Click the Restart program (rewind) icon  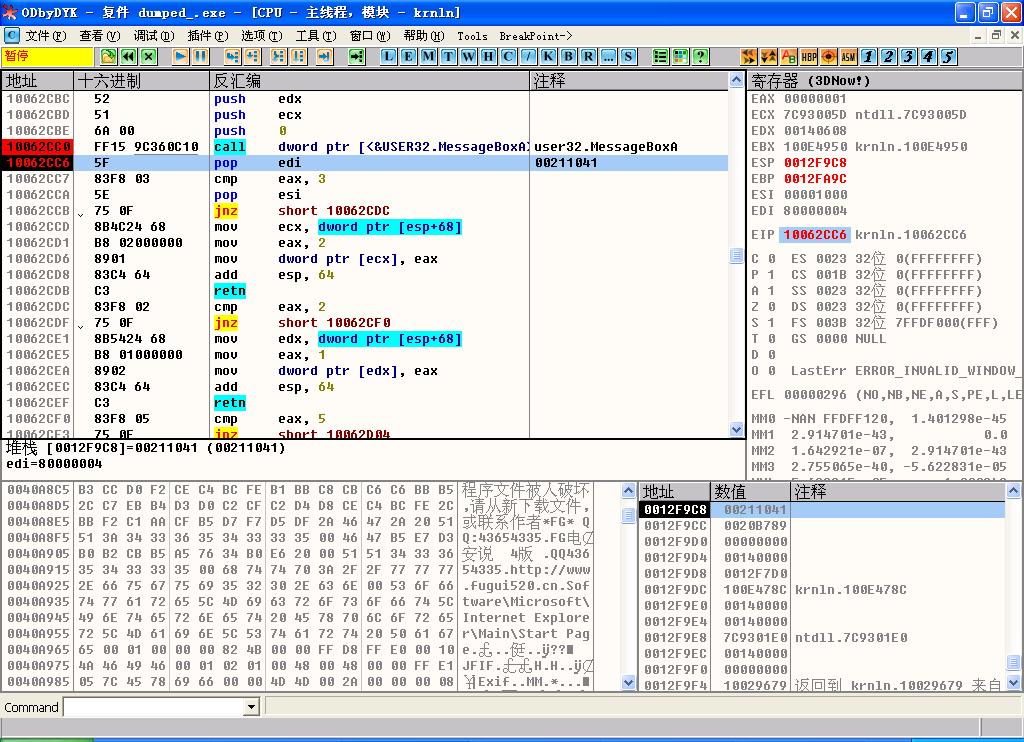[x=129, y=57]
